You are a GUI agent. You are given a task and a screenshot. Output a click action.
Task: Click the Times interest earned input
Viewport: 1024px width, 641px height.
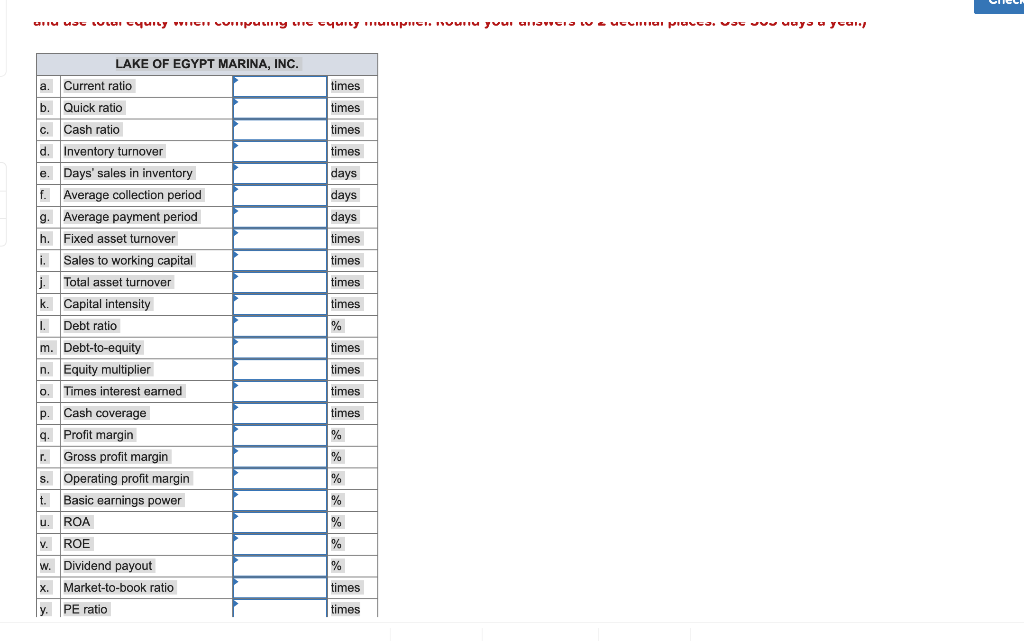tap(280, 391)
